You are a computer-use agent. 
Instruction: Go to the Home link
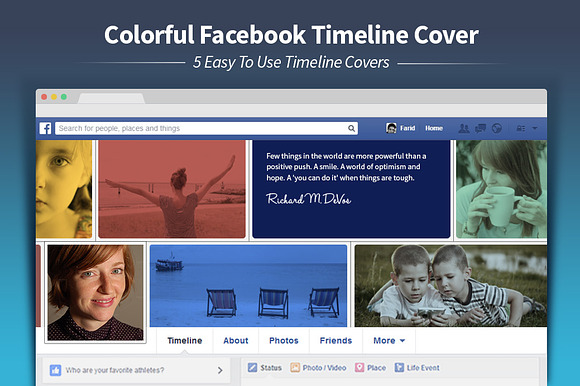point(434,128)
